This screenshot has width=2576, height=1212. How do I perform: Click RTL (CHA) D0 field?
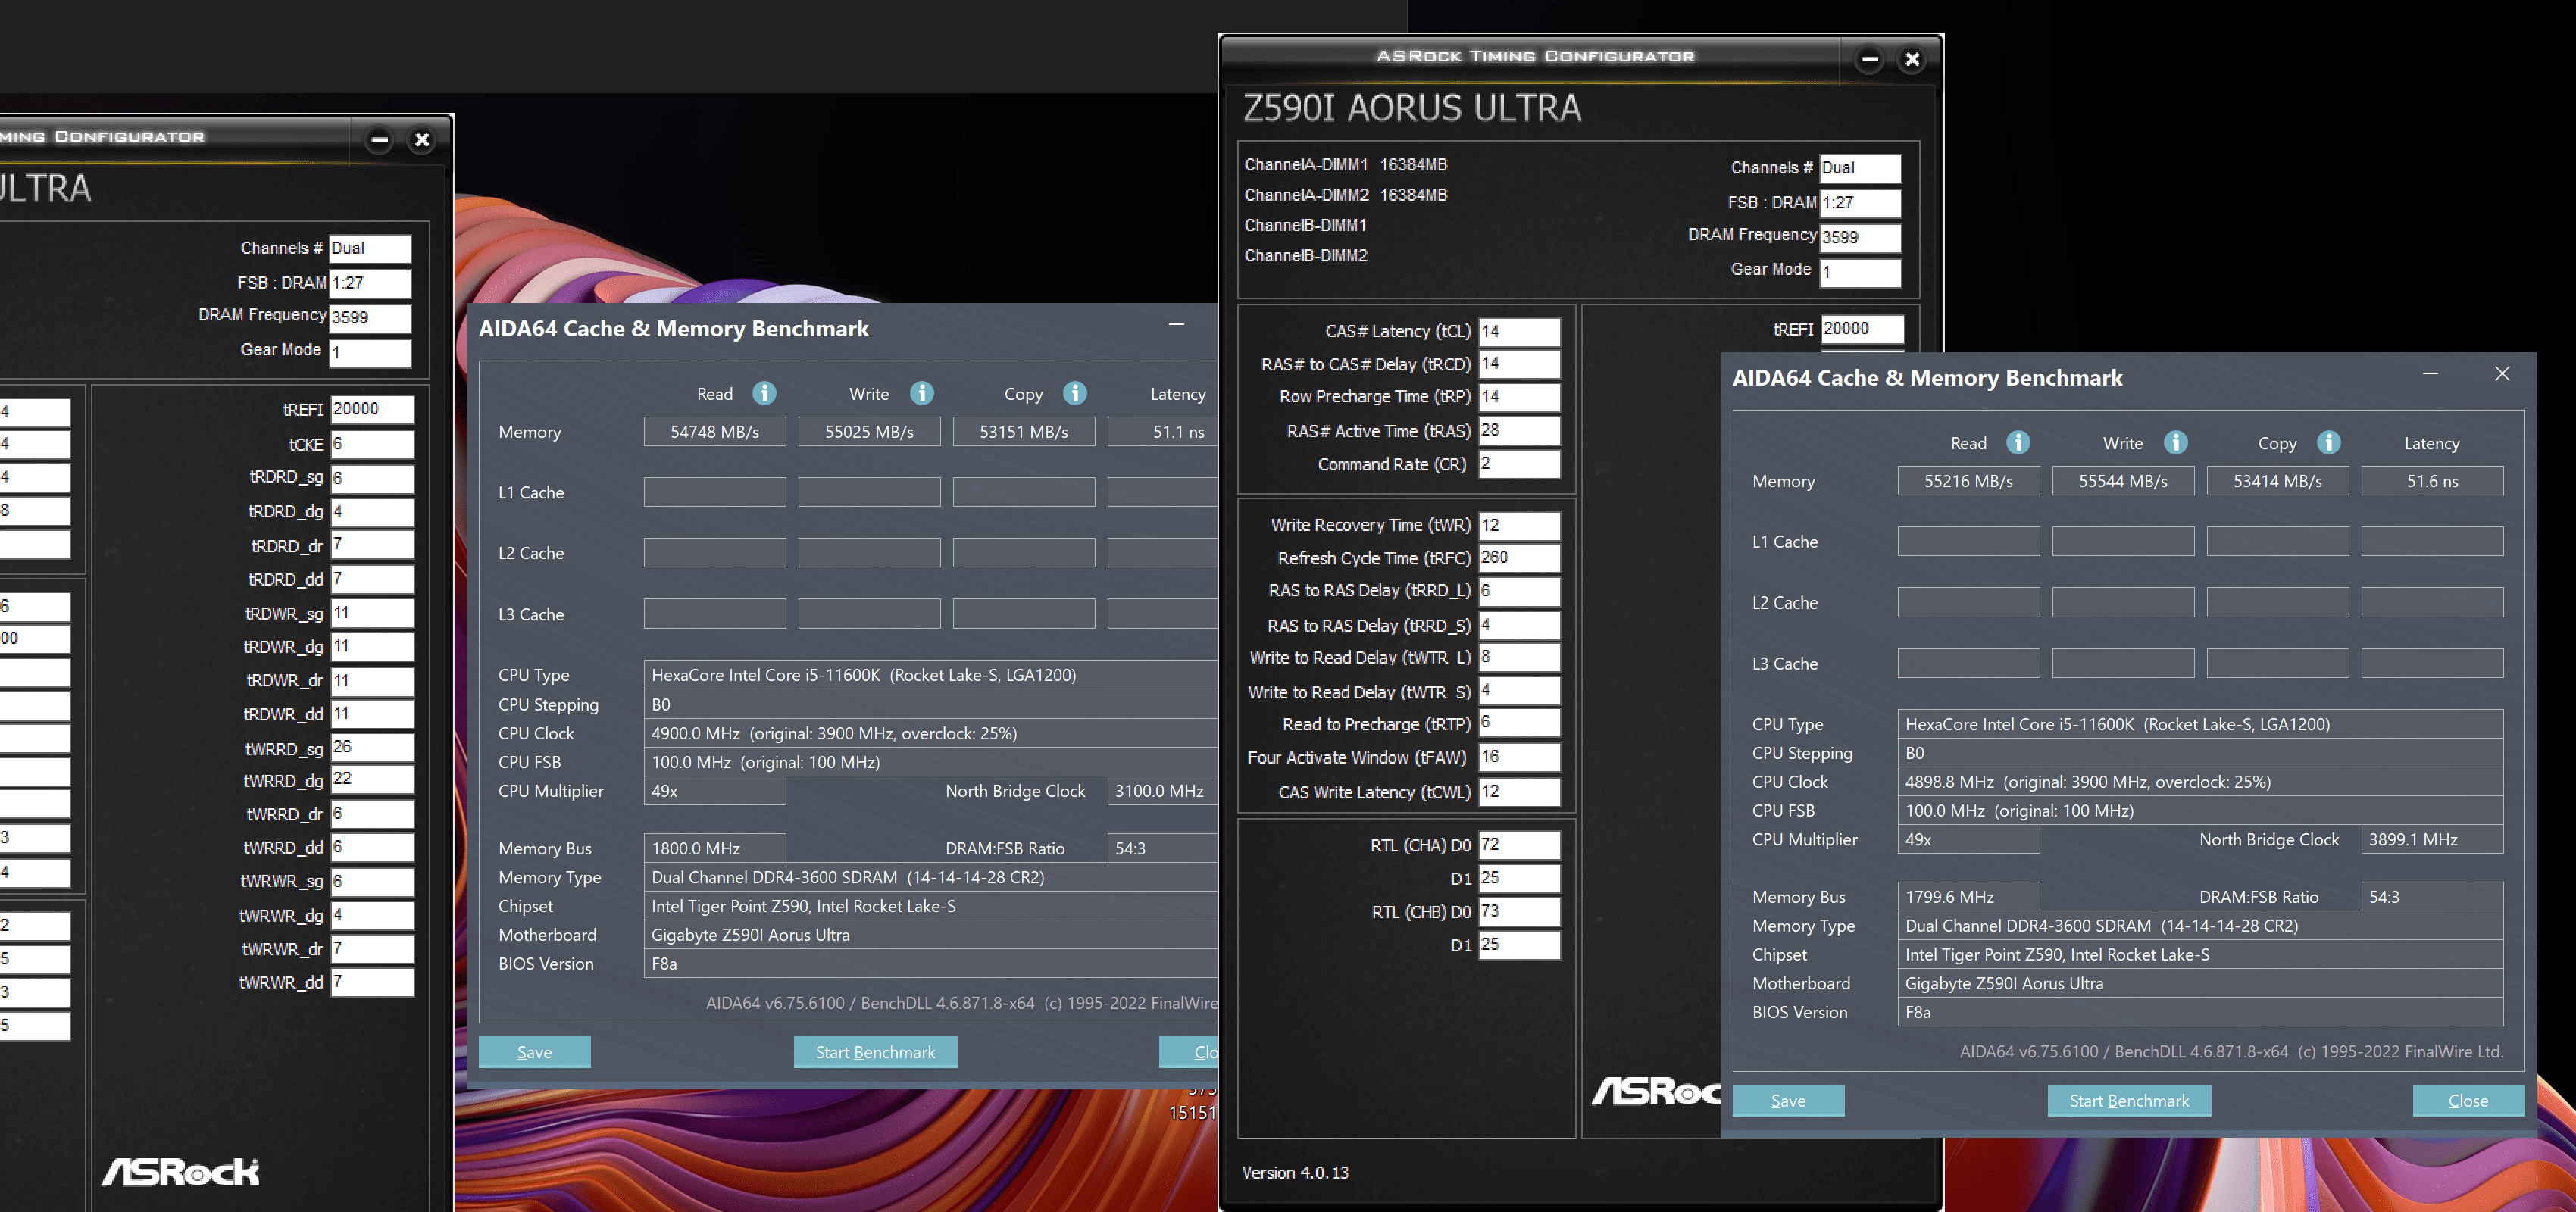(1519, 845)
